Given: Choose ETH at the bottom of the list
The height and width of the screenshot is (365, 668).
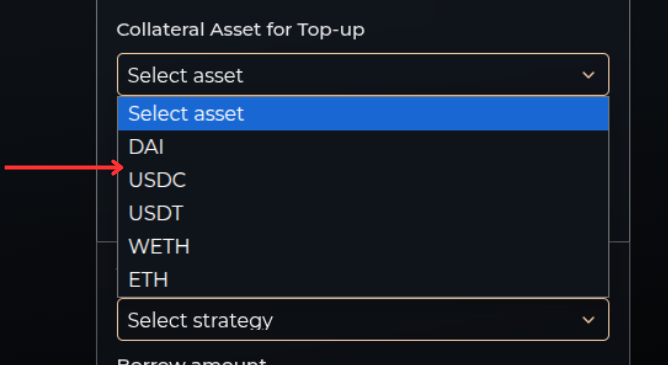Looking at the screenshot, I should tap(363, 280).
